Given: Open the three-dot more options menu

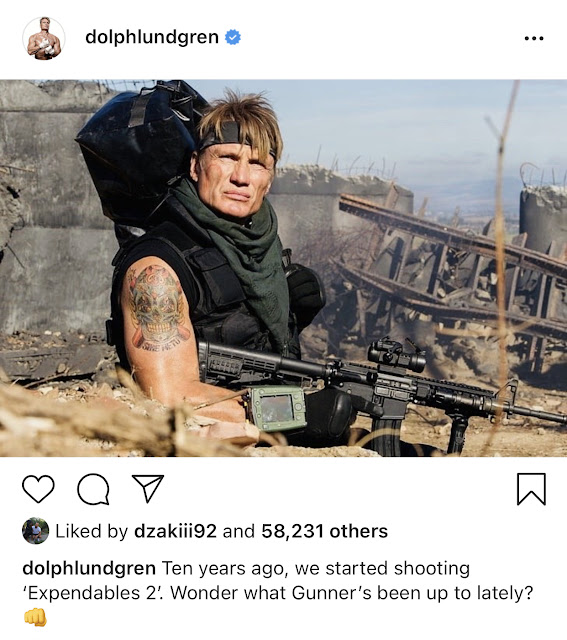Looking at the screenshot, I should pyautogui.click(x=534, y=38).
